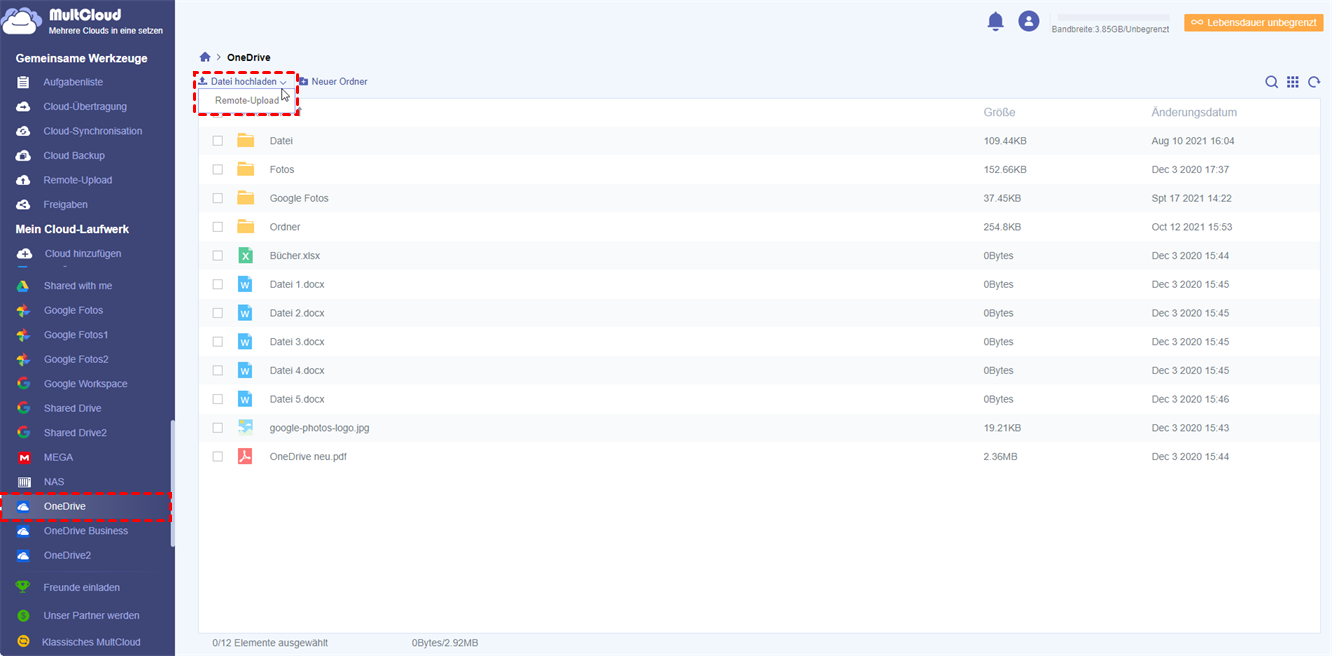Check the Fotos folder checkbox
Image resolution: width=1332 pixels, height=656 pixels.
click(x=218, y=170)
